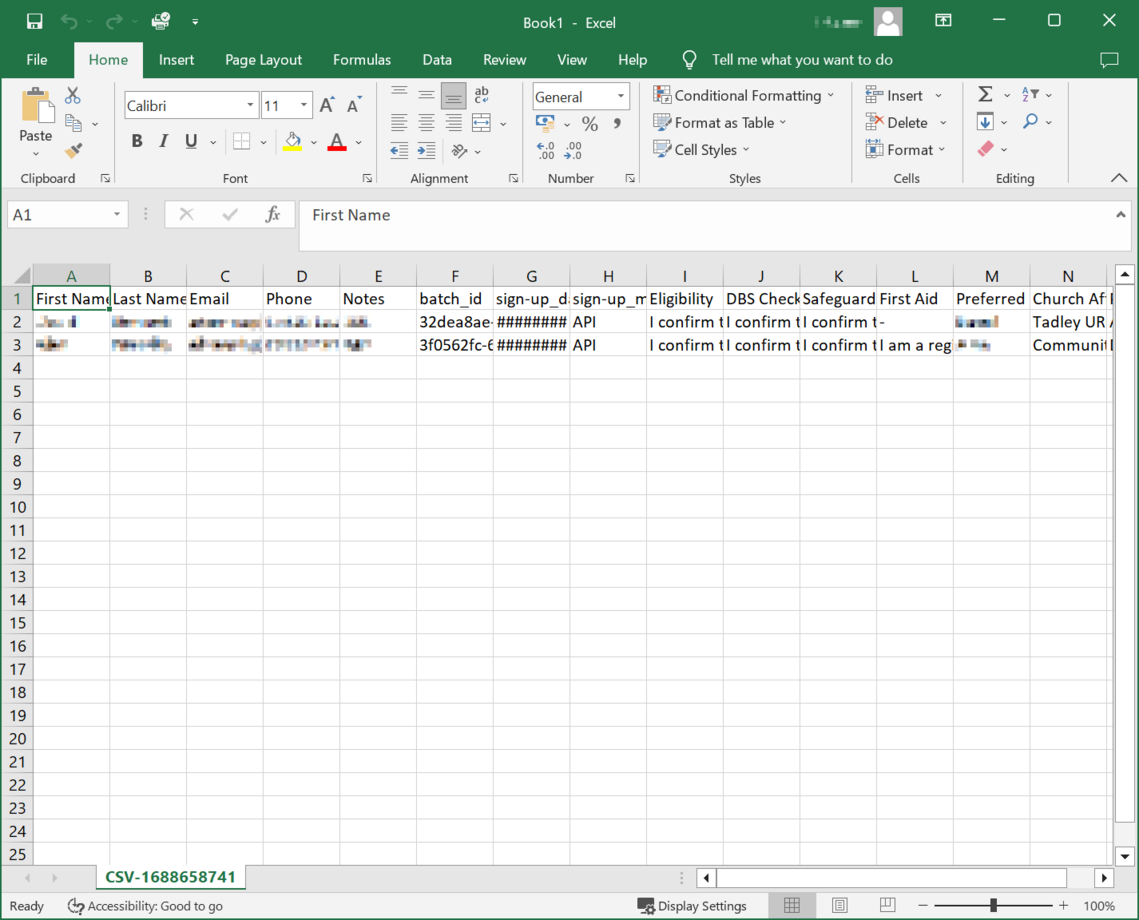Cut selection with scissors icon
The width and height of the screenshot is (1139, 920).
tap(73, 95)
